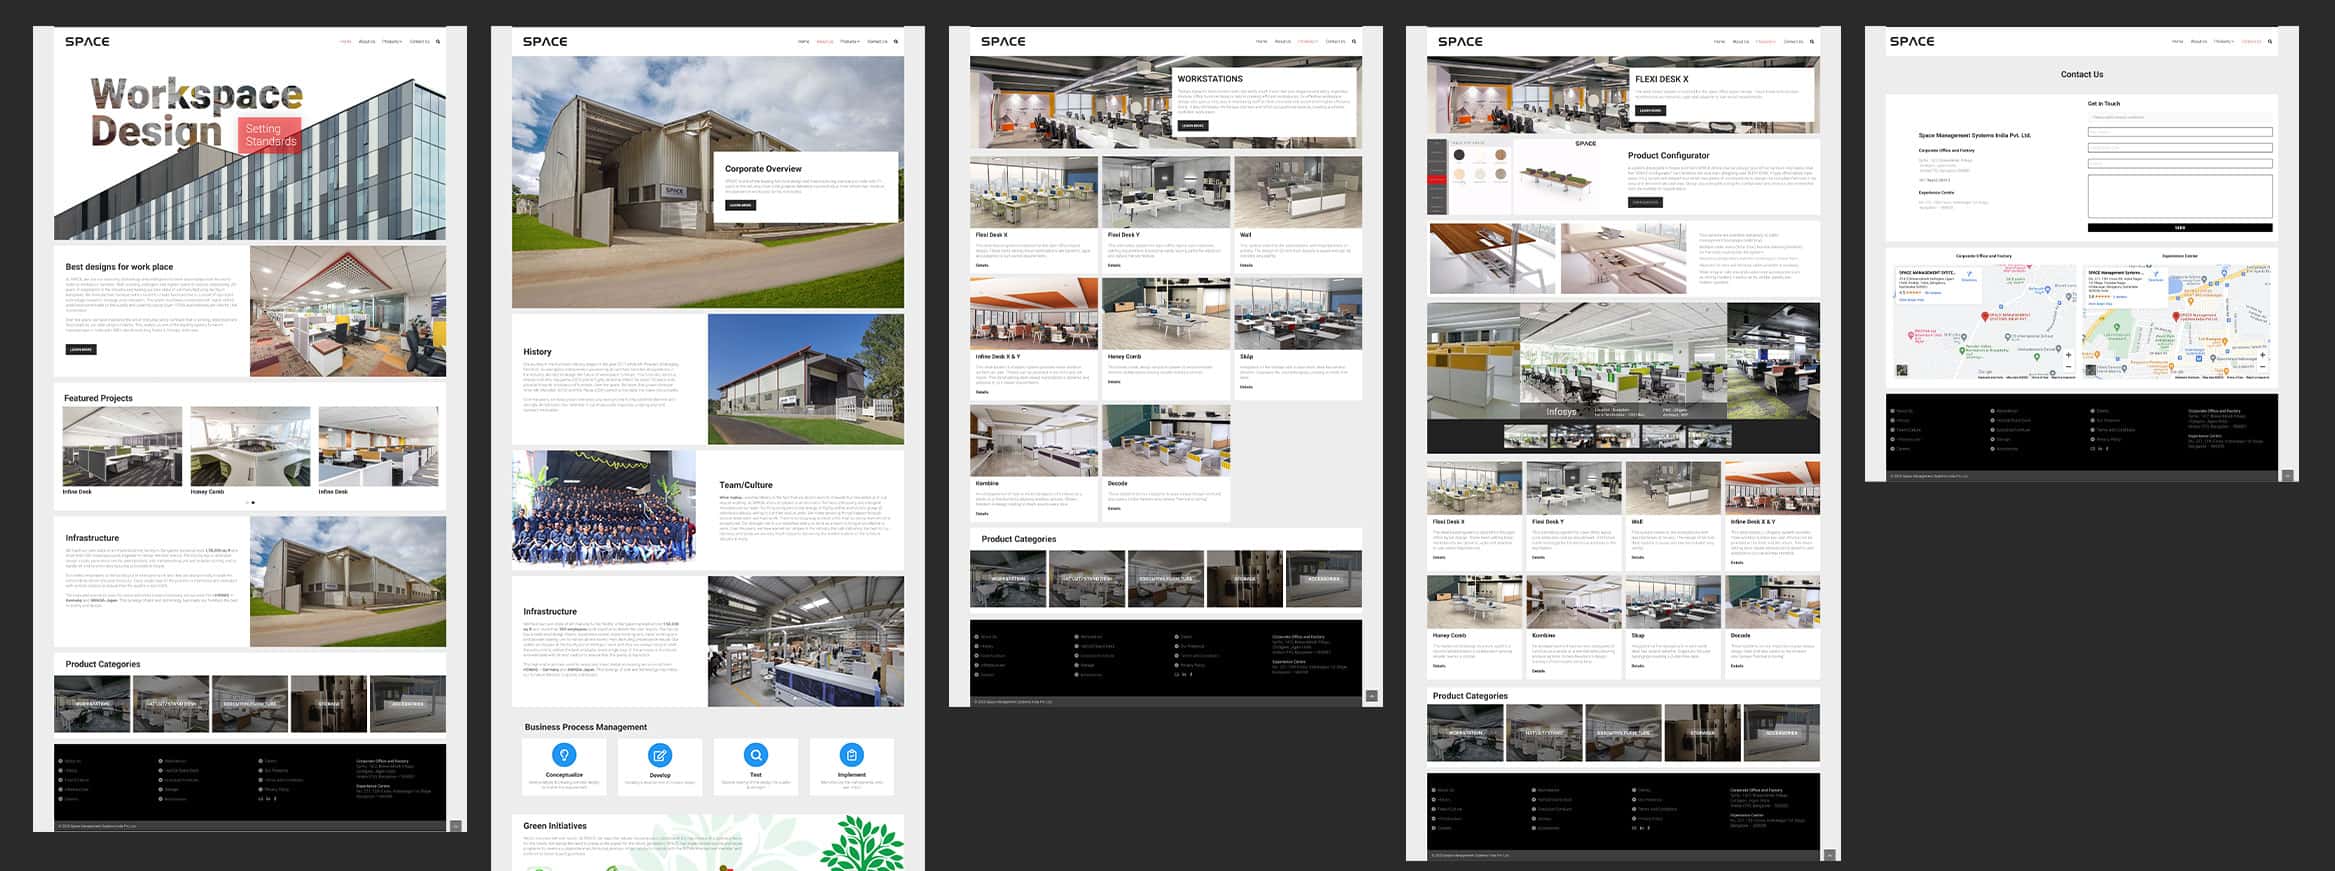Click the Test magnifier icon
The image size is (2335, 871).
pyautogui.click(x=756, y=755)
